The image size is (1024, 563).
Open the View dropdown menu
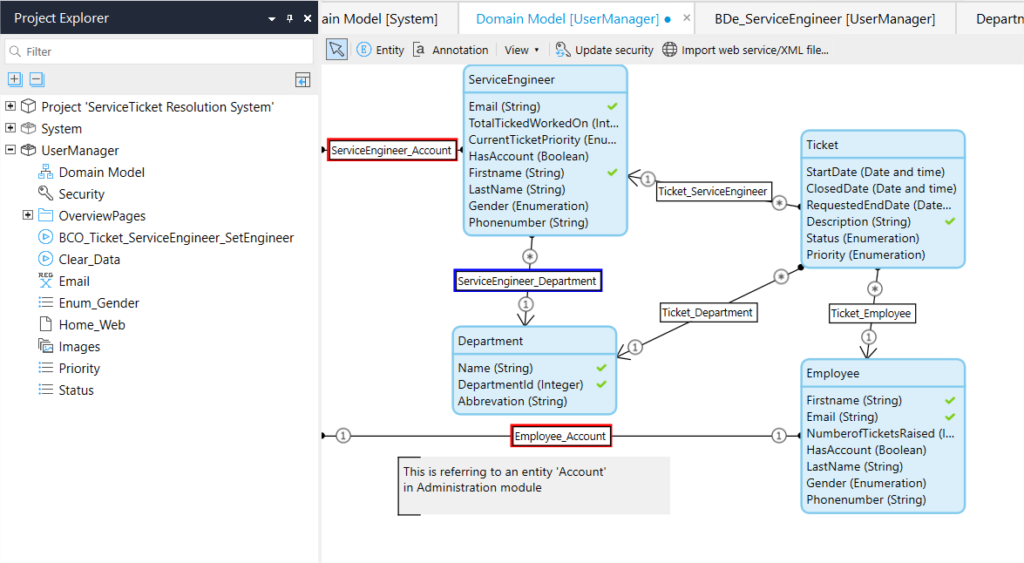(521, 50)
